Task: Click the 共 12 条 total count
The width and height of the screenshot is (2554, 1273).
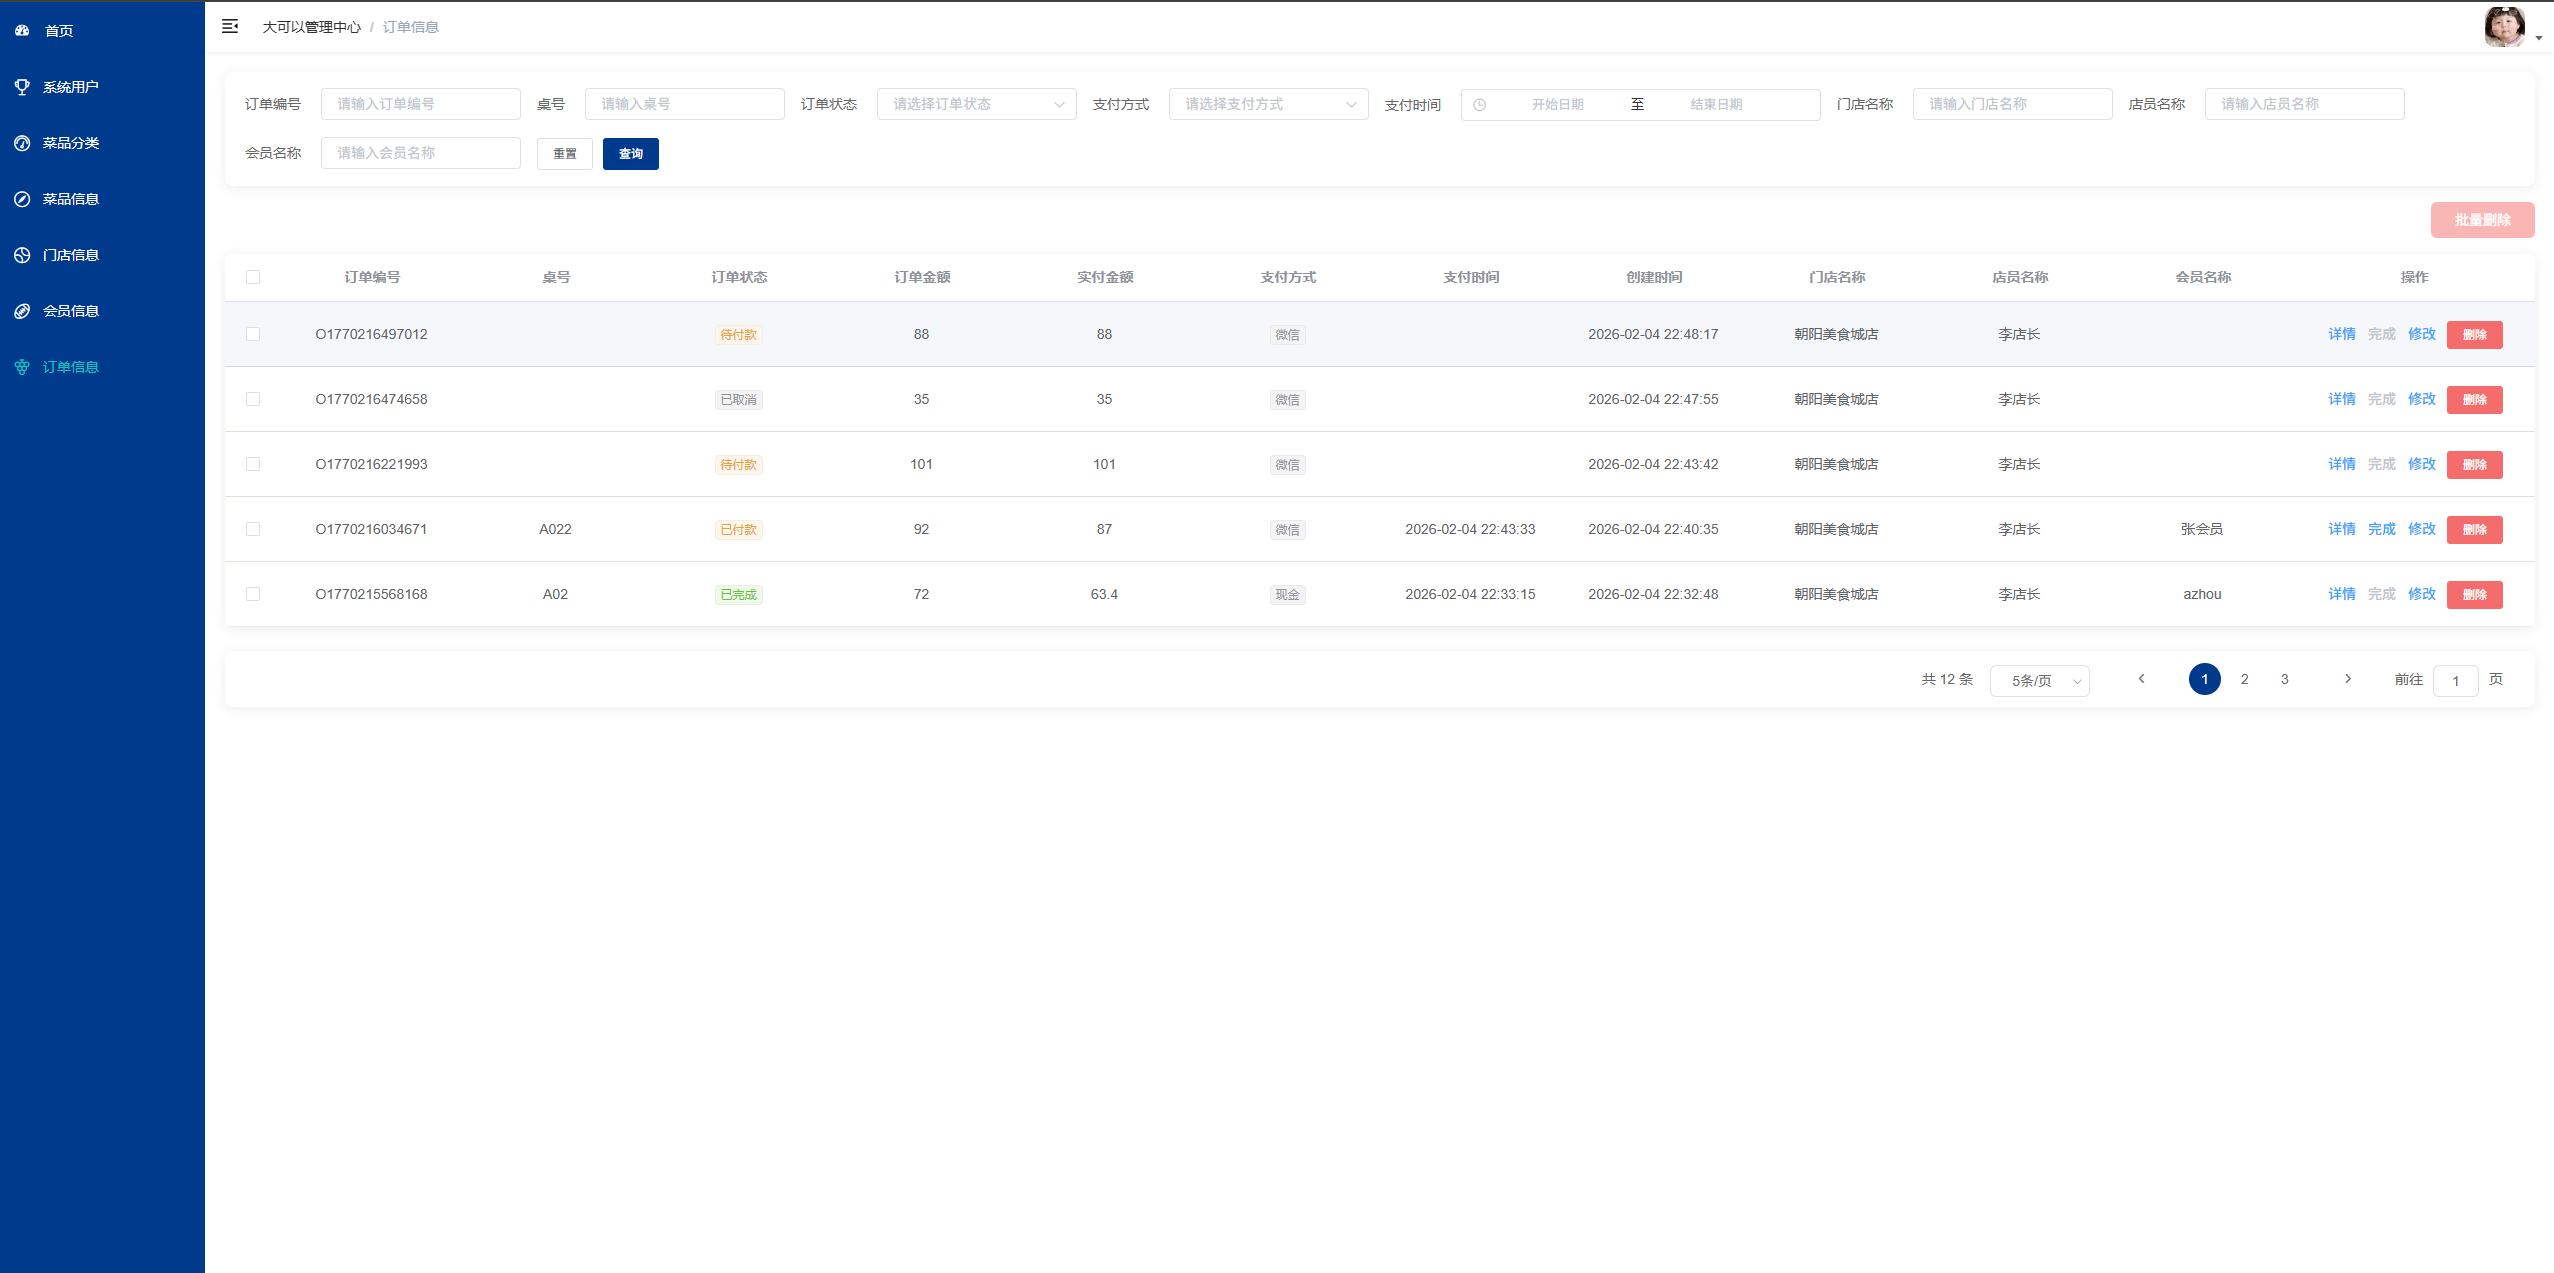Action: pos(1946,679)
